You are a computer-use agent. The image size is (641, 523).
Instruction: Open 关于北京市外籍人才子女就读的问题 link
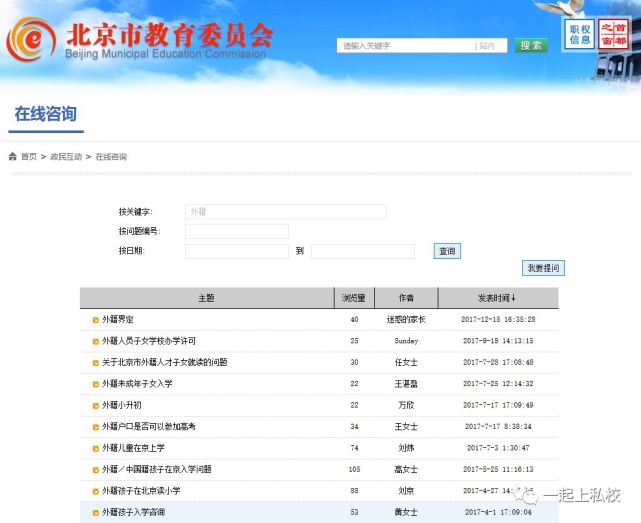[164, 362]
